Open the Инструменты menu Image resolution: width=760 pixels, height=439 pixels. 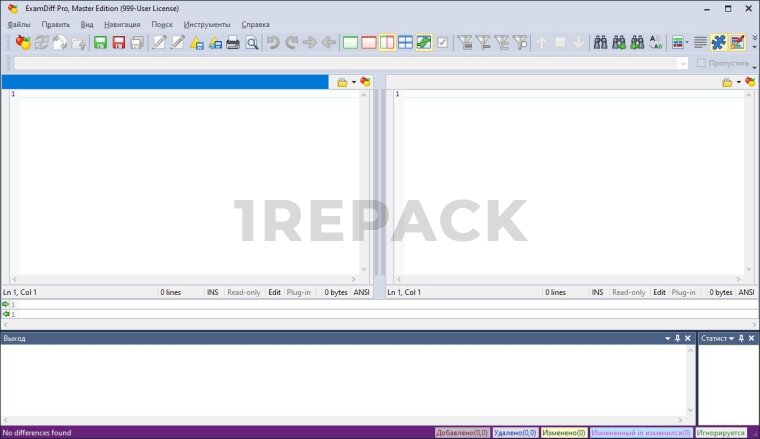206,24
